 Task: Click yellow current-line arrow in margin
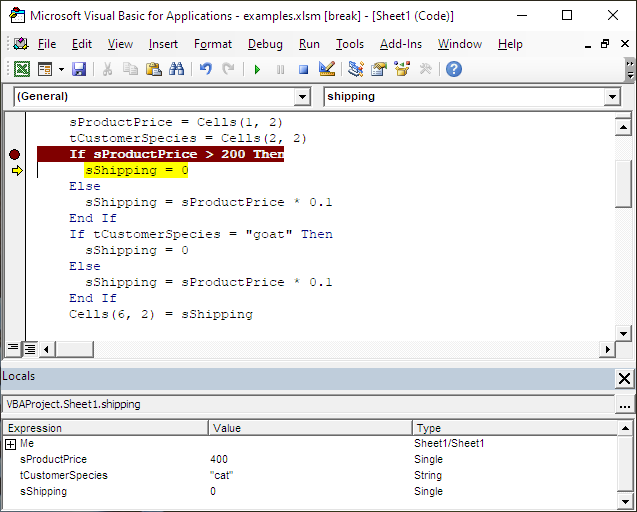(17, 171)
